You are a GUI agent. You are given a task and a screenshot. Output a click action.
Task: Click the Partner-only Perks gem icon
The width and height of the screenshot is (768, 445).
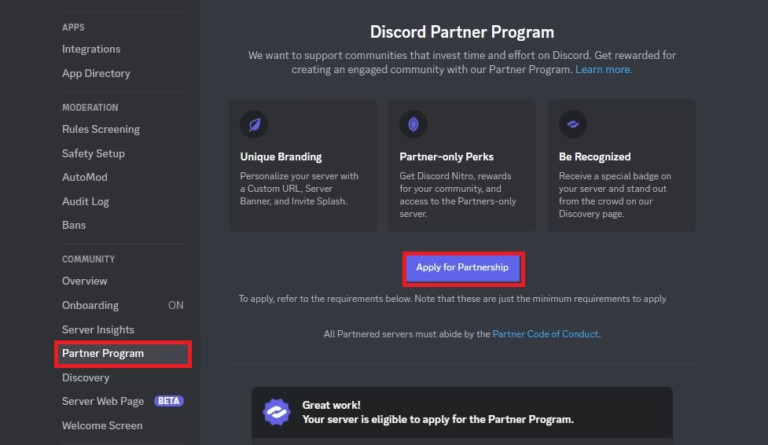[x=413, y=123]
